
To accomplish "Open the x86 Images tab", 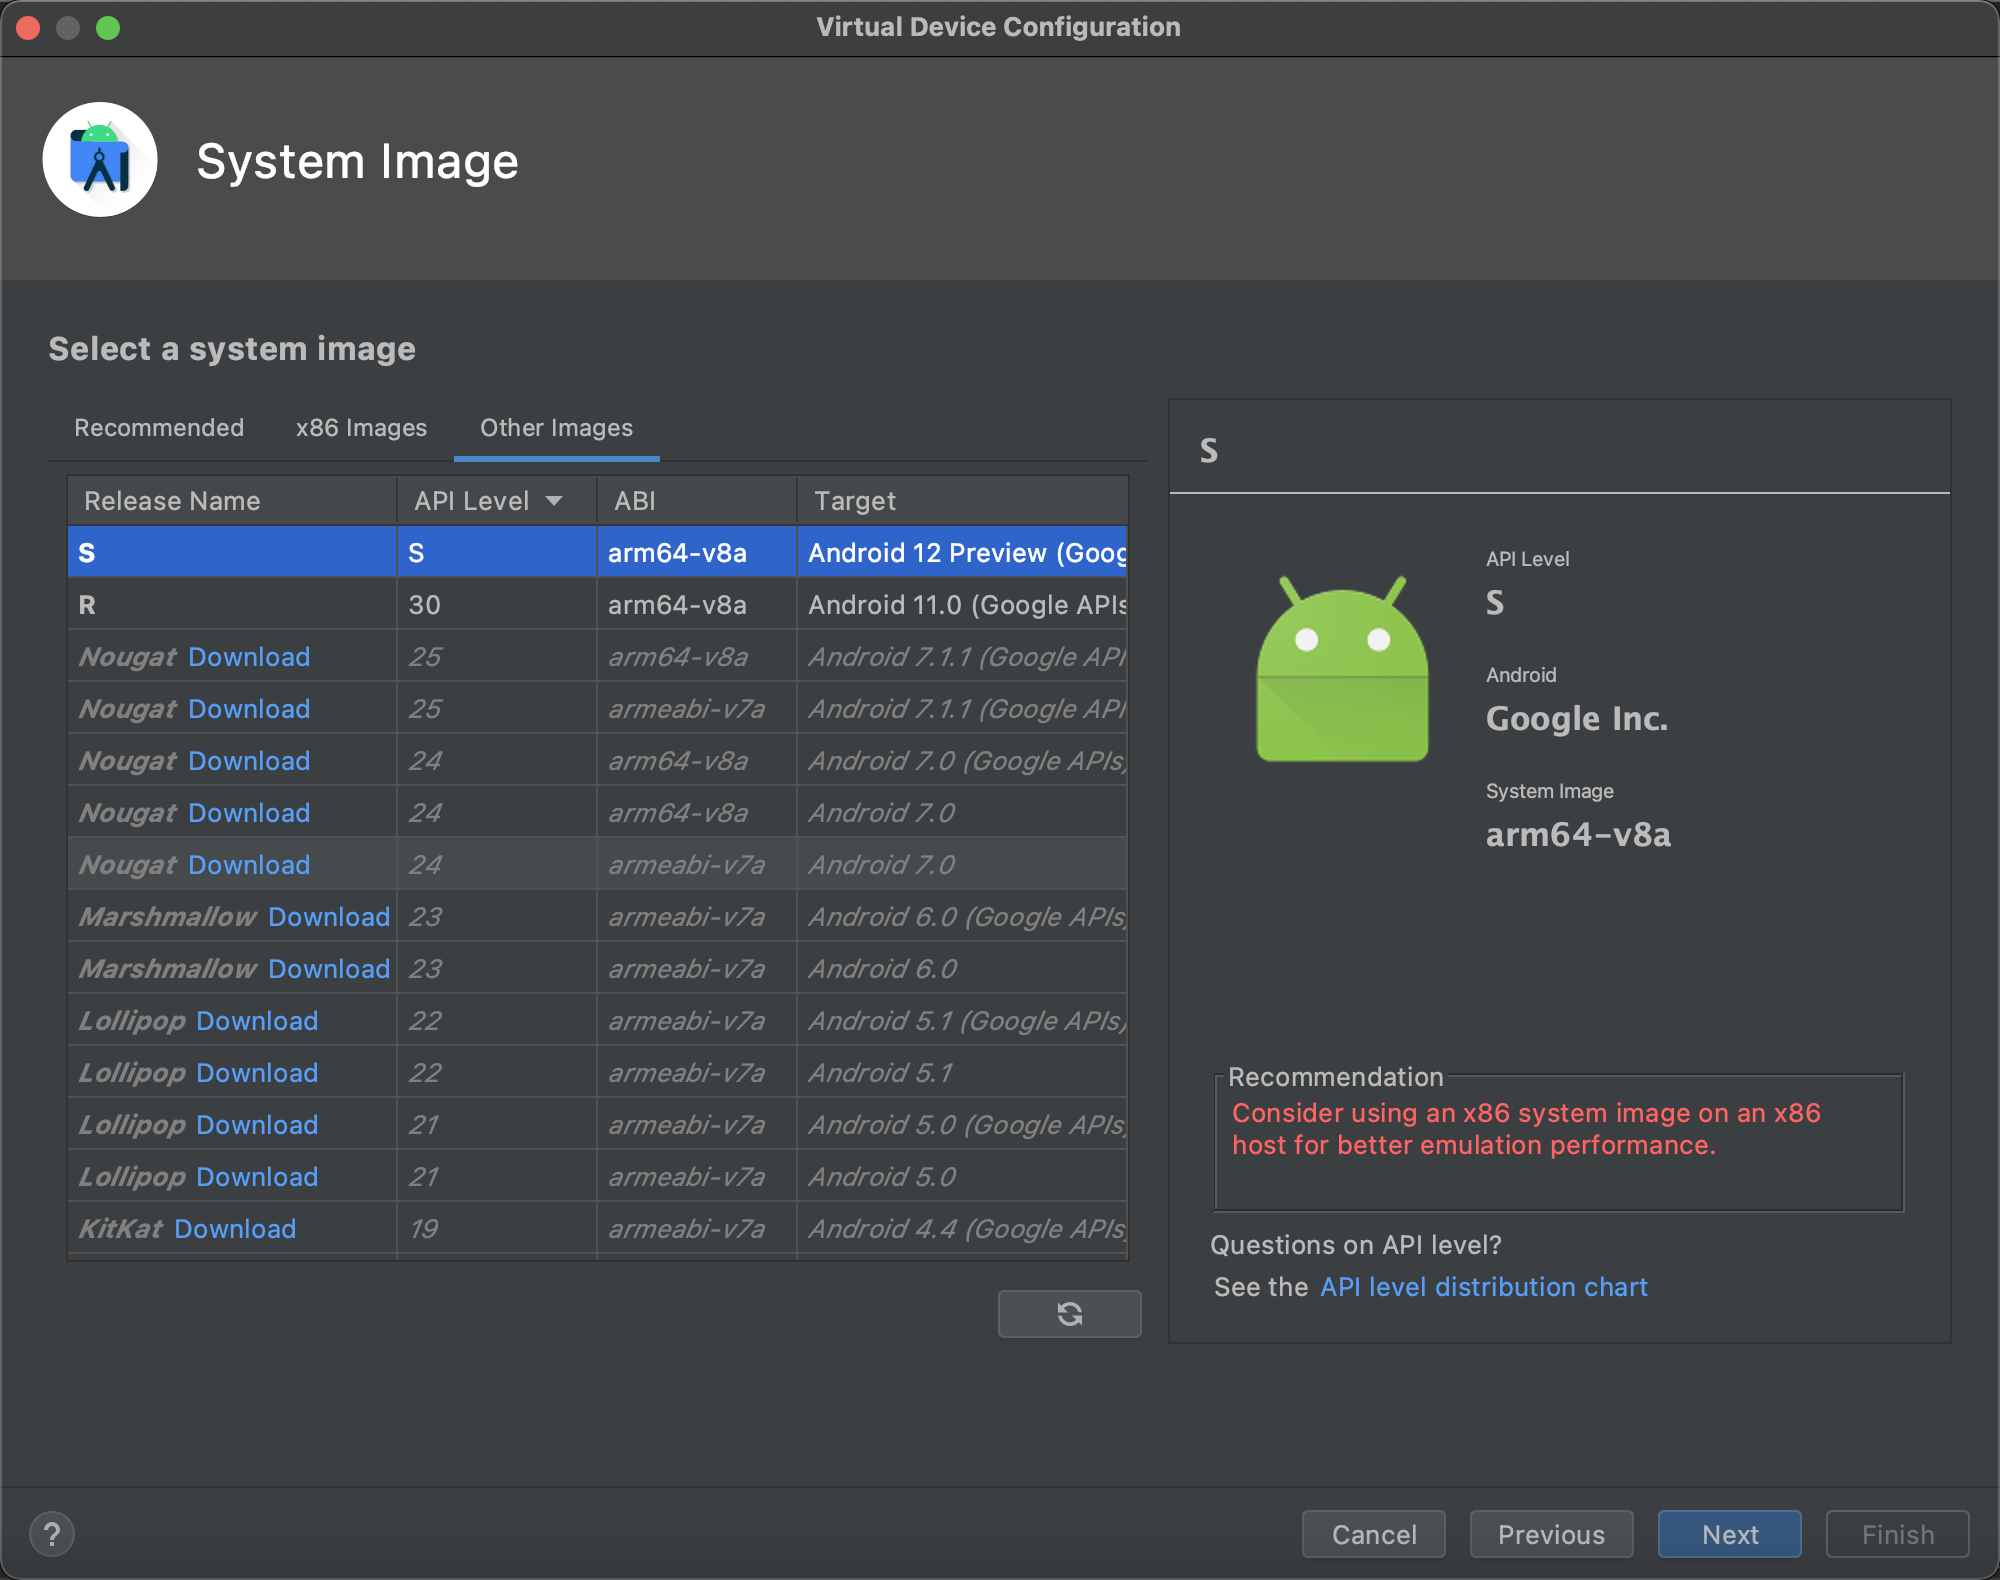I will (x=360, y=428).
